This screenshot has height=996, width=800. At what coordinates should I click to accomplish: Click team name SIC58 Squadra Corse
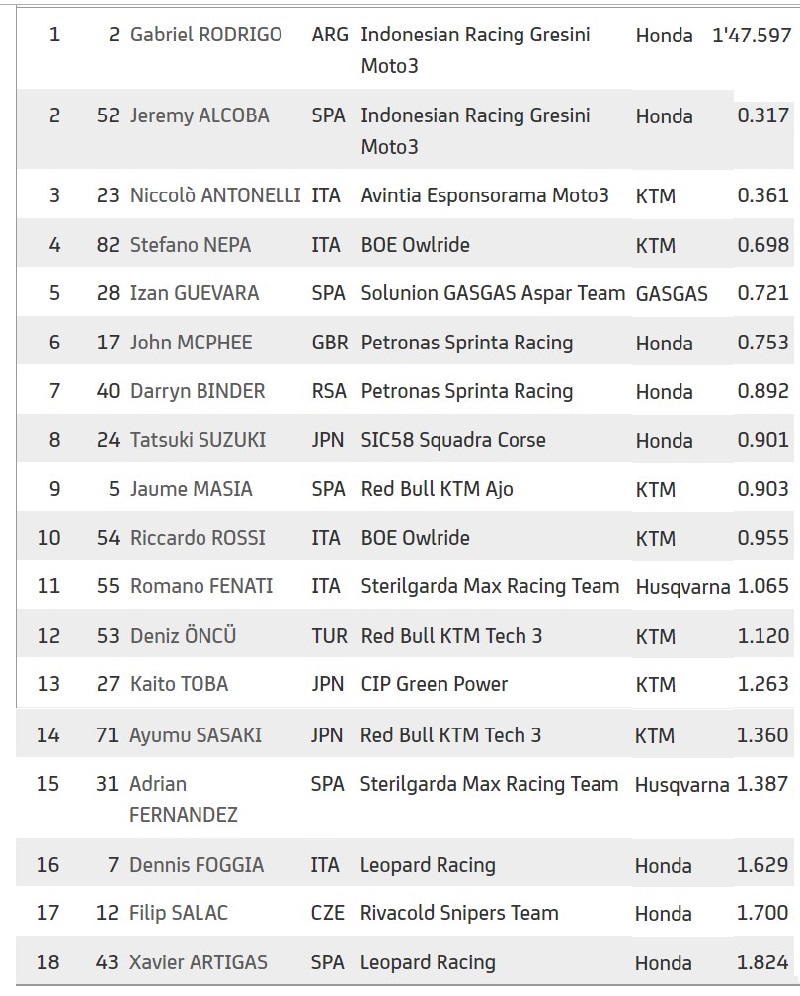[453, 440]
